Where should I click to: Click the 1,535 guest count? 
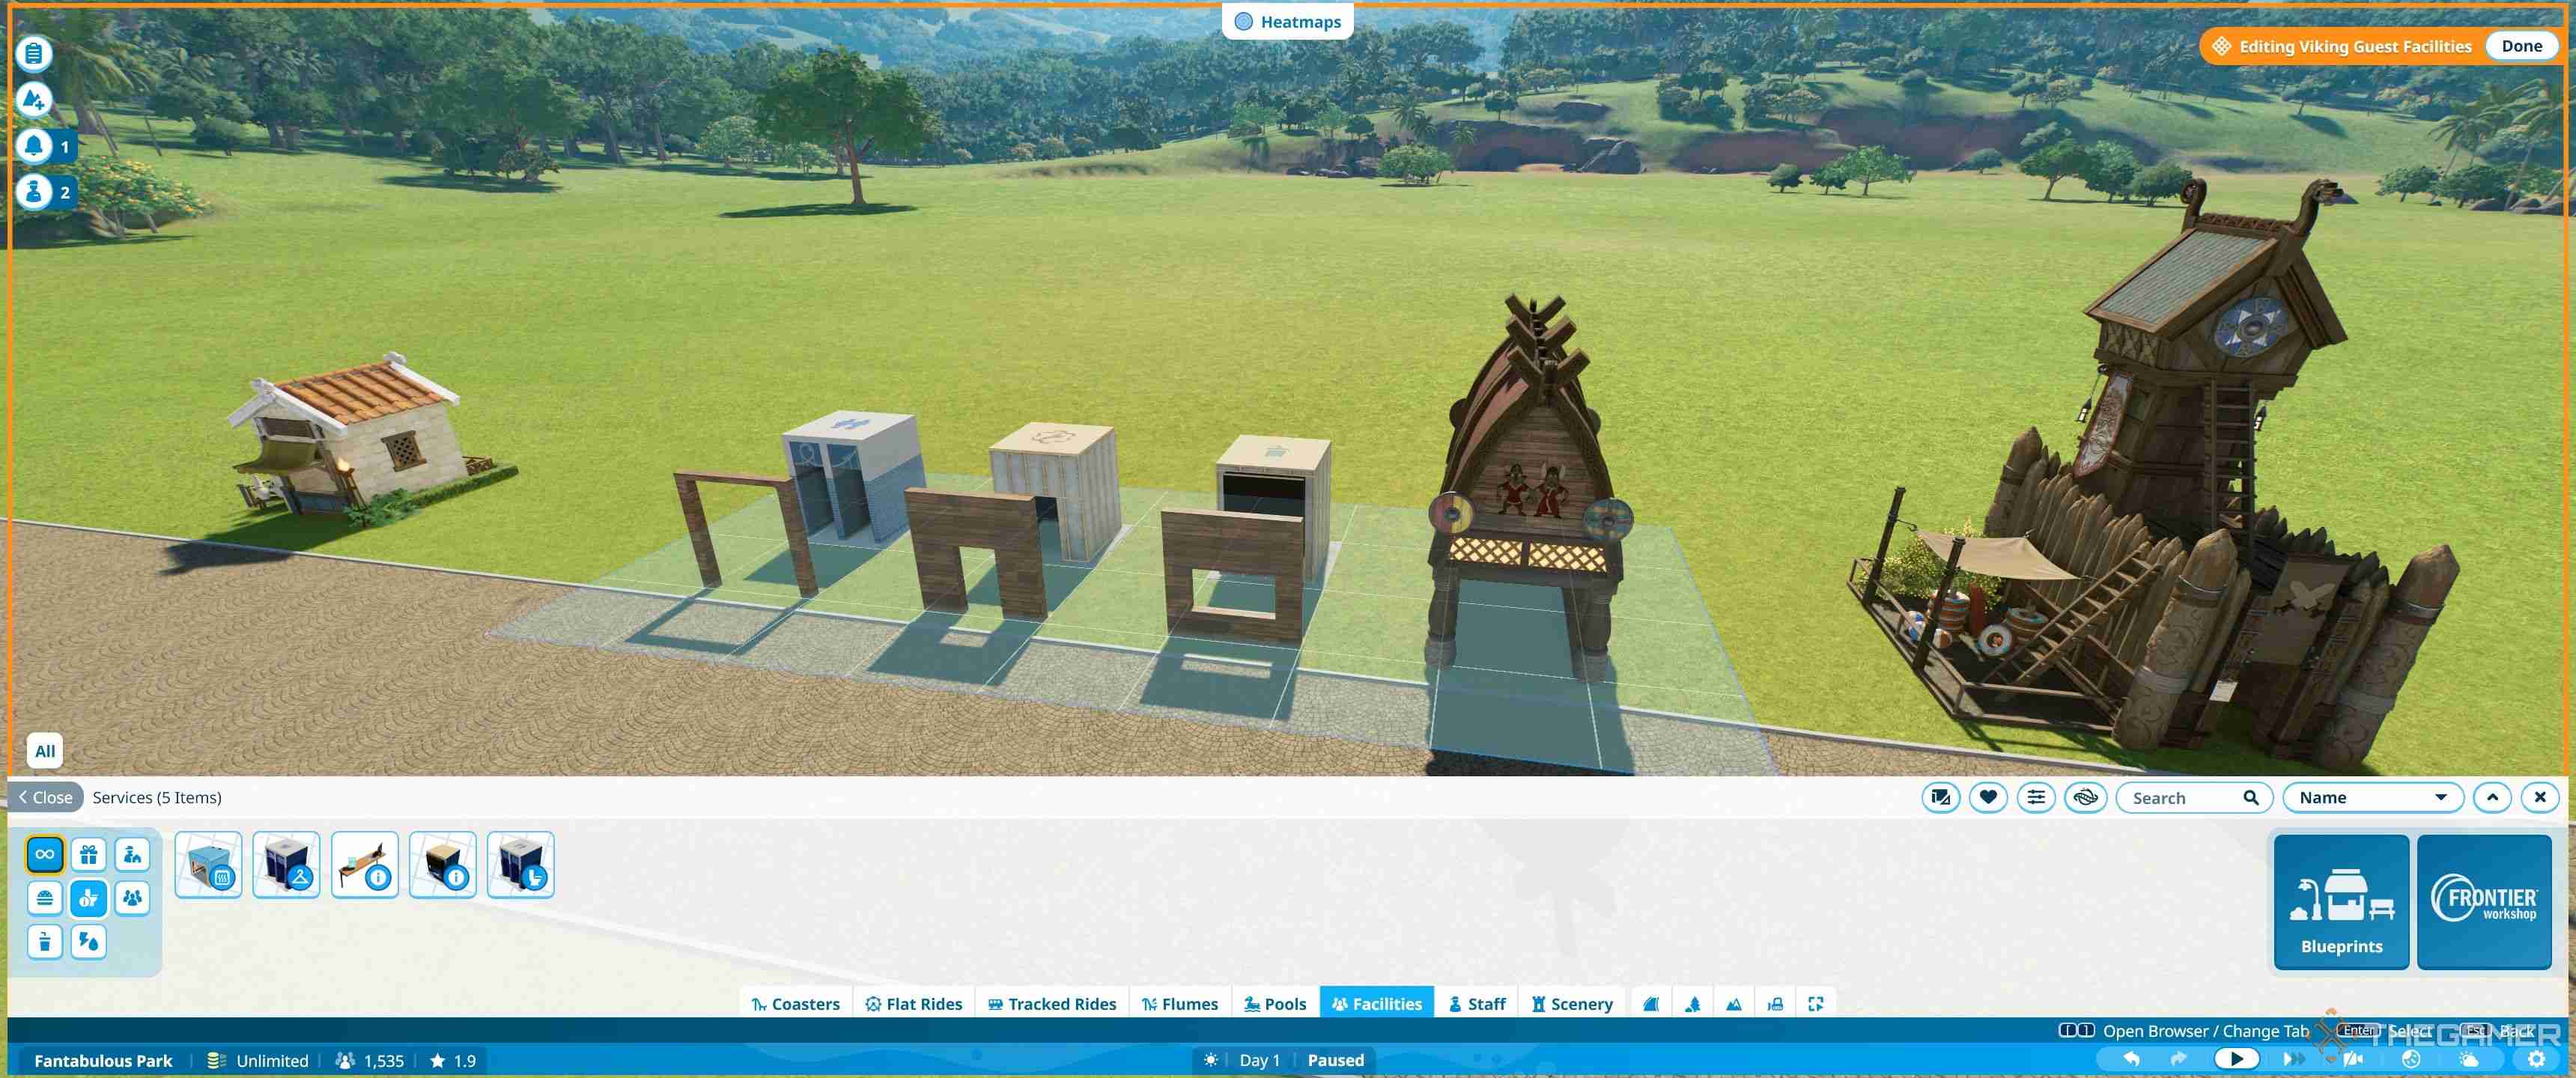[370, 1060]
